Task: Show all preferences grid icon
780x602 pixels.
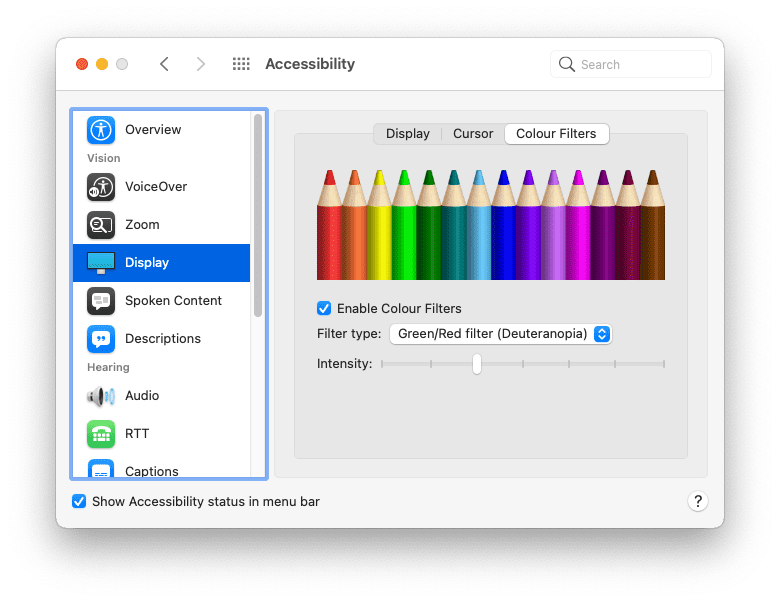Action: (x=241, y=64)
